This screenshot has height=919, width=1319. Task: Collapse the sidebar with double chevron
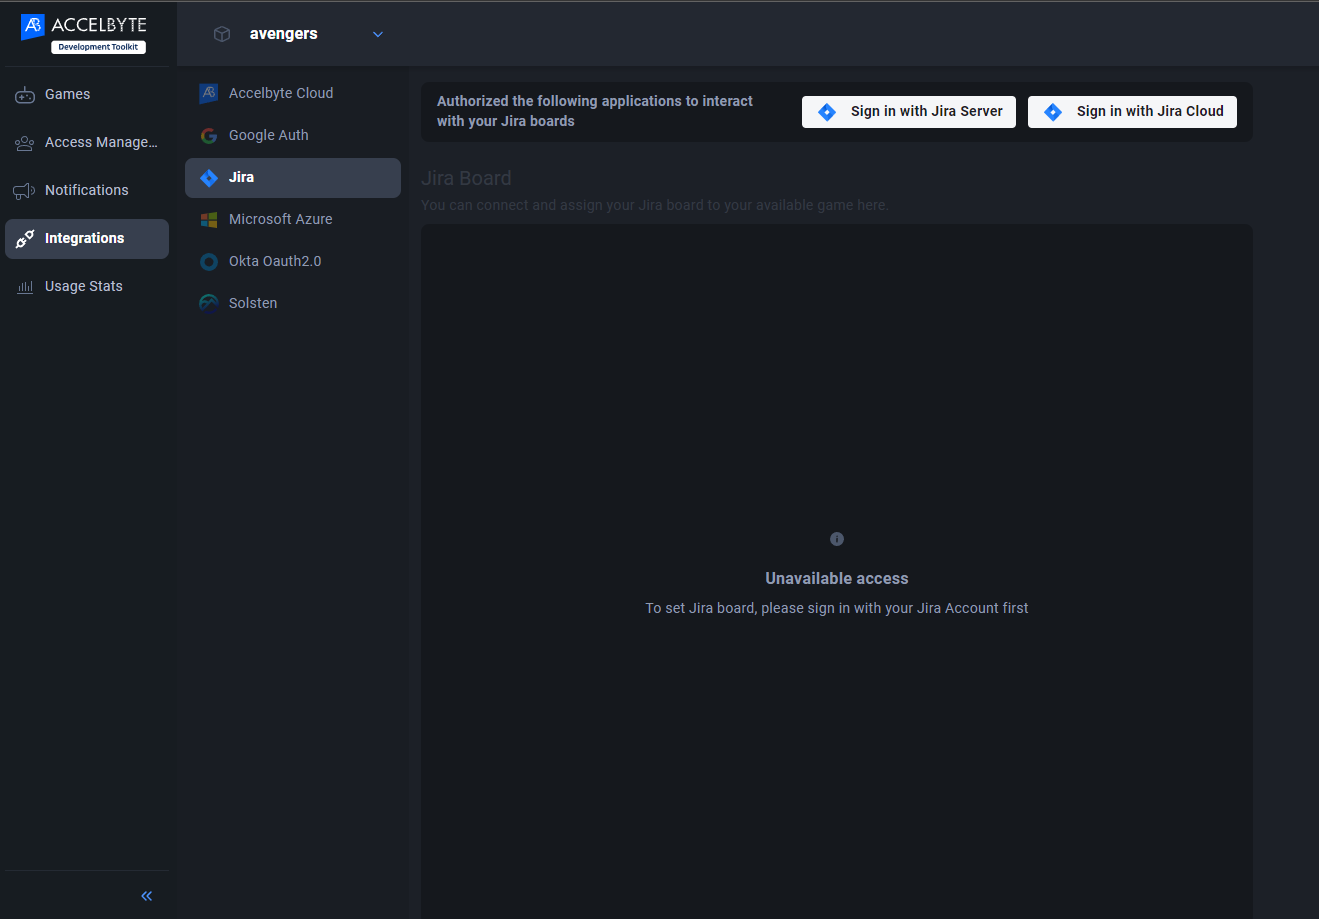point(147,896)
